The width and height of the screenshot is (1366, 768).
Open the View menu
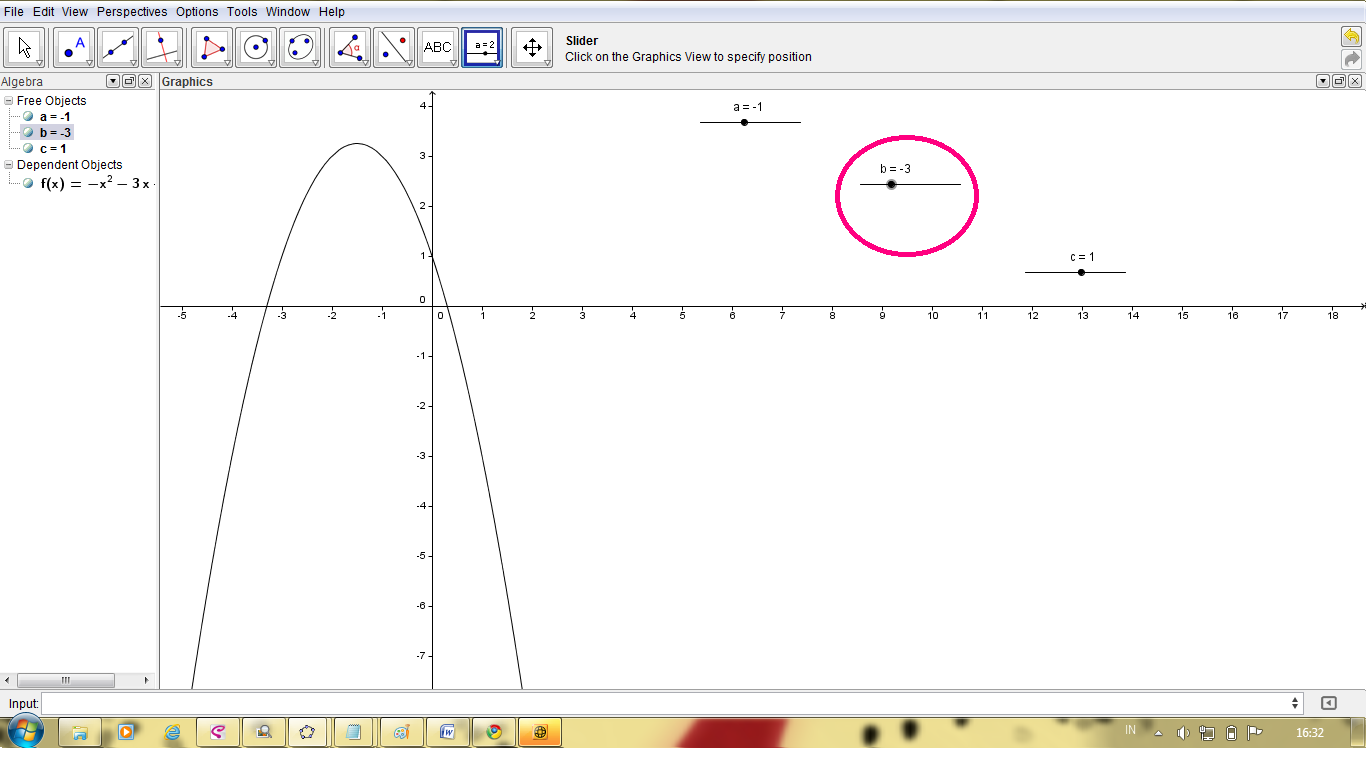75,12
